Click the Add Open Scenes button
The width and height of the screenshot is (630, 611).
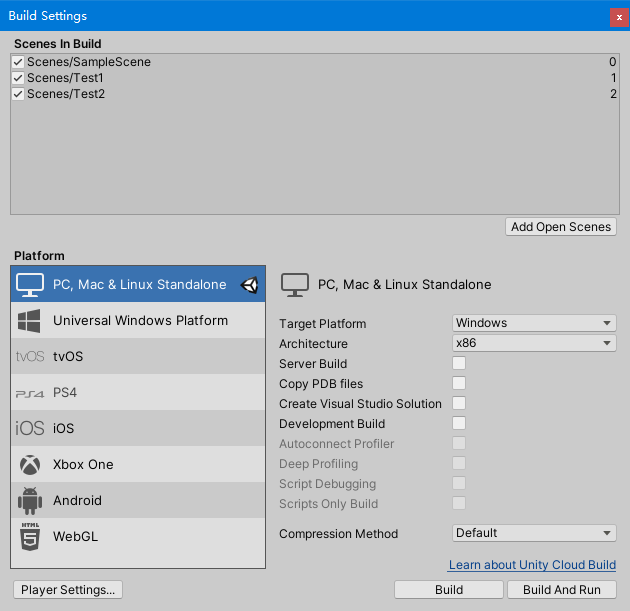(x=561, y=227)
